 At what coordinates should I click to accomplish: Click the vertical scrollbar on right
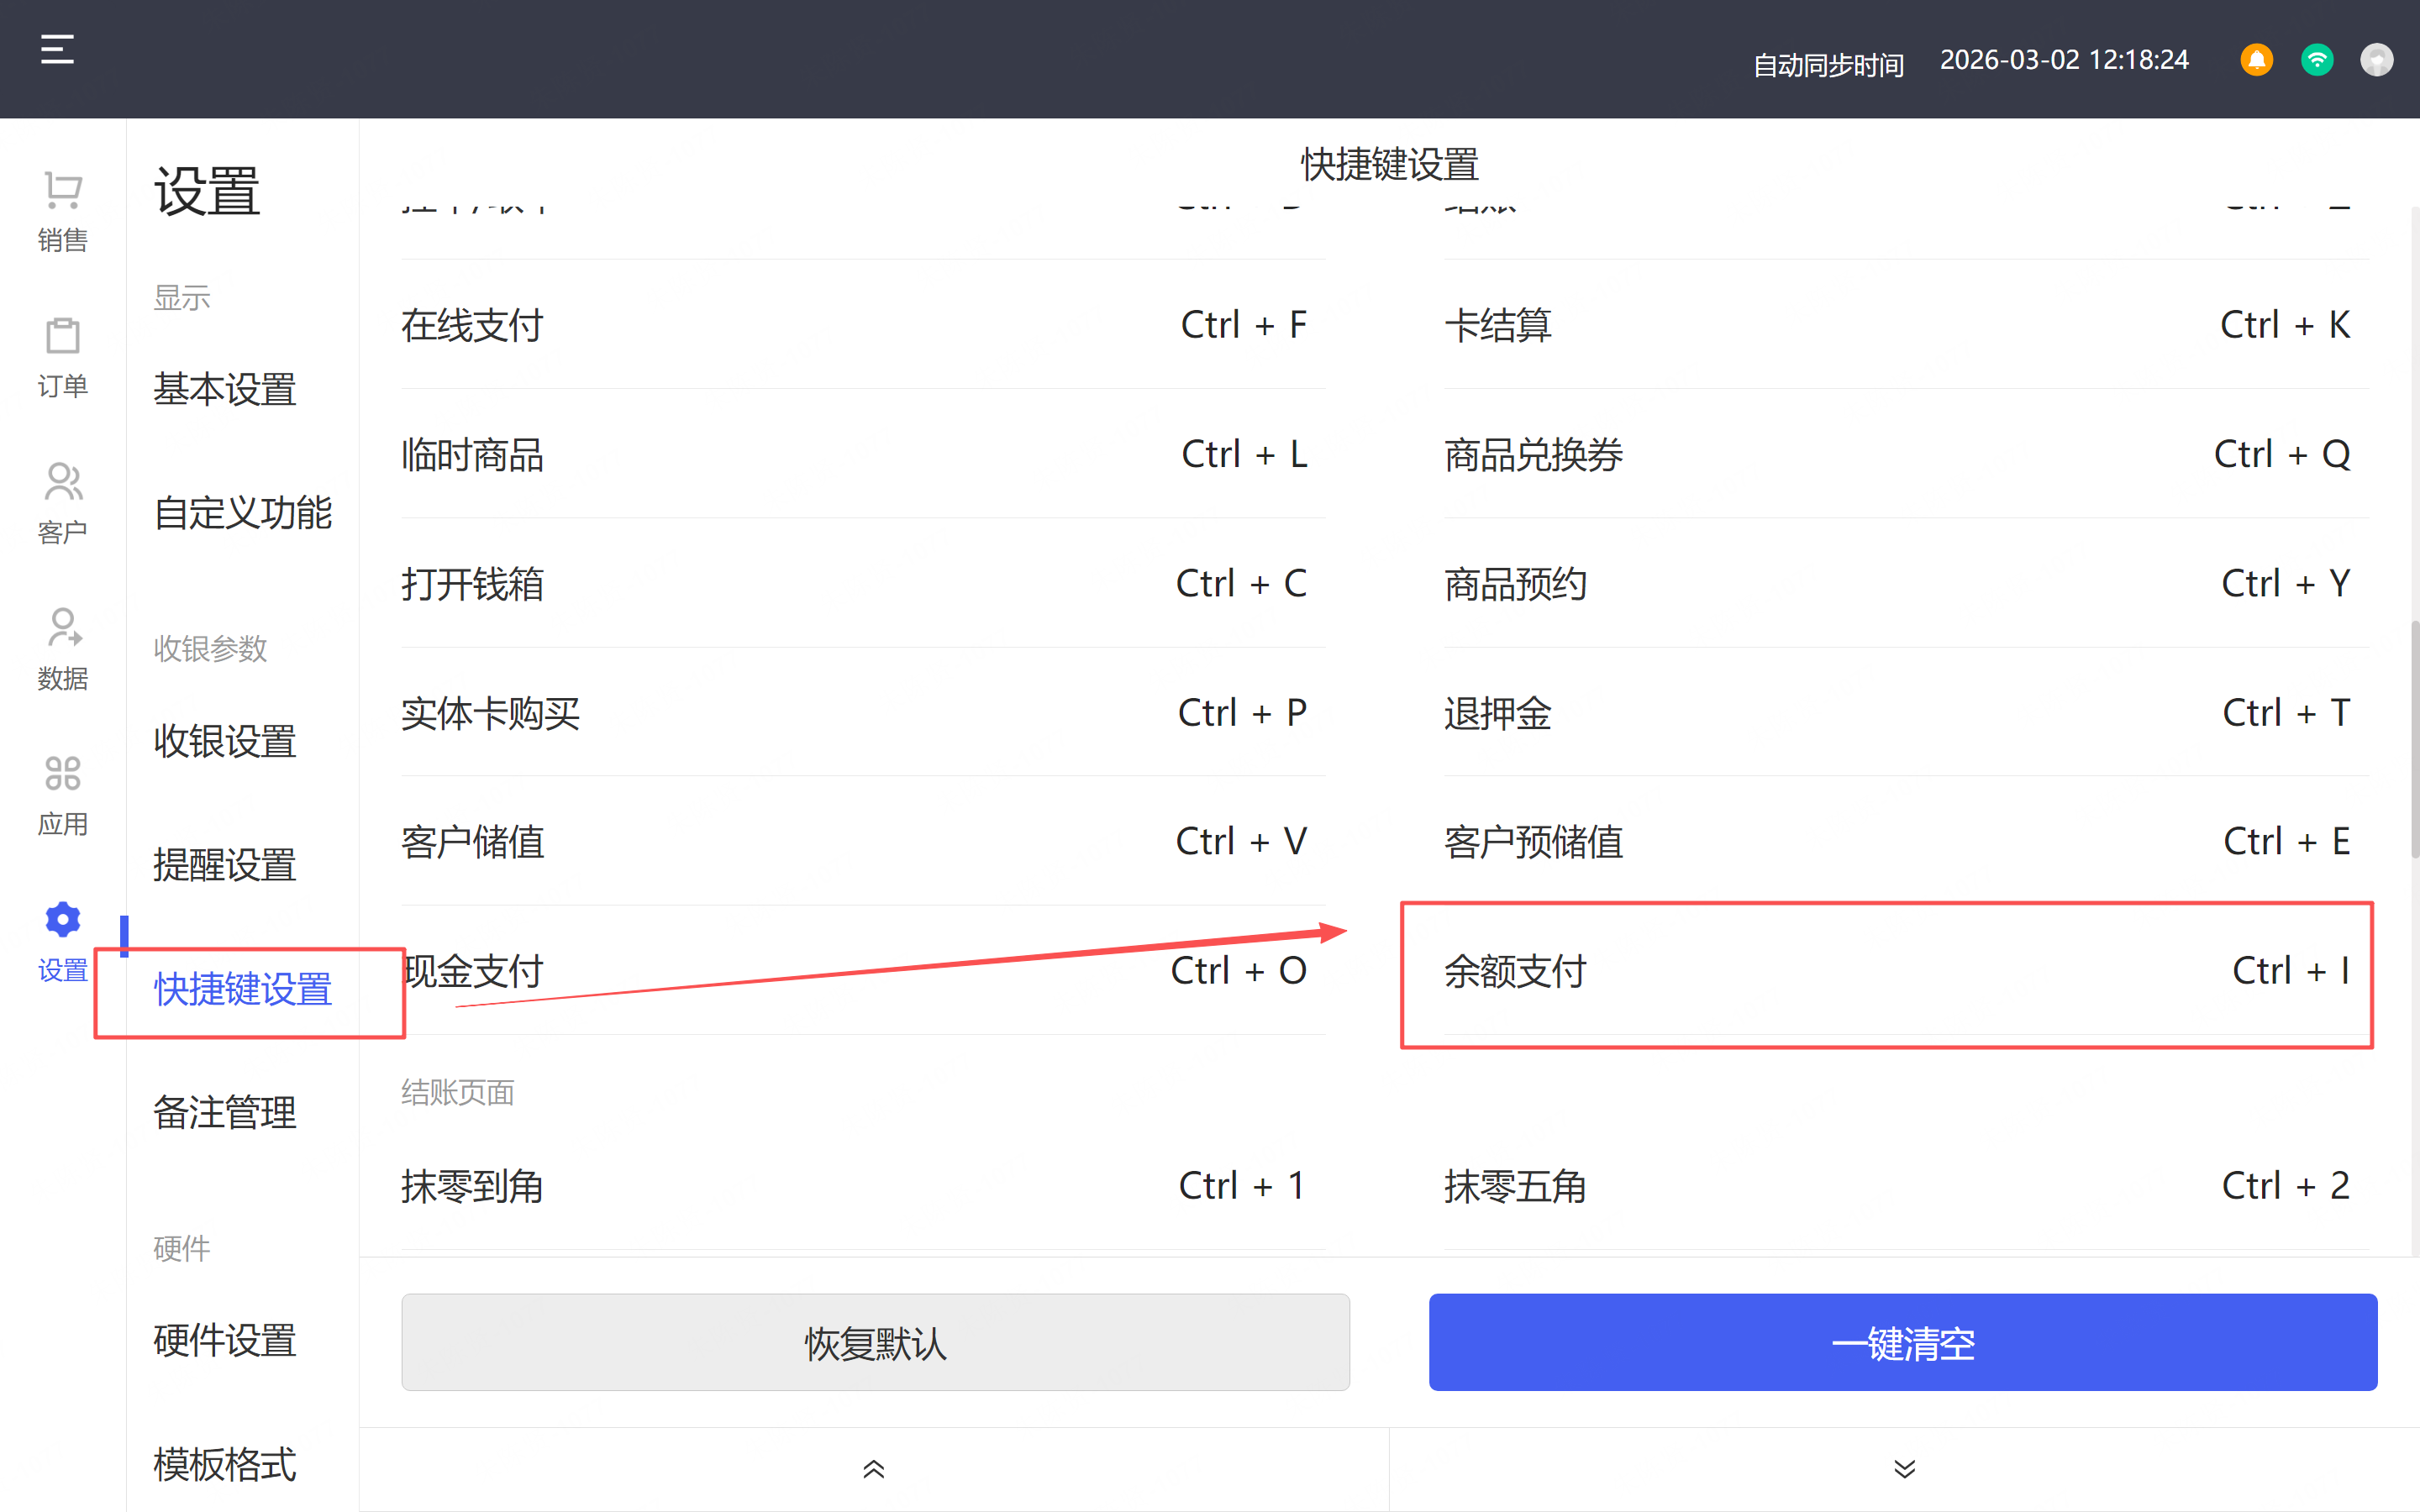pos(2414,740)
